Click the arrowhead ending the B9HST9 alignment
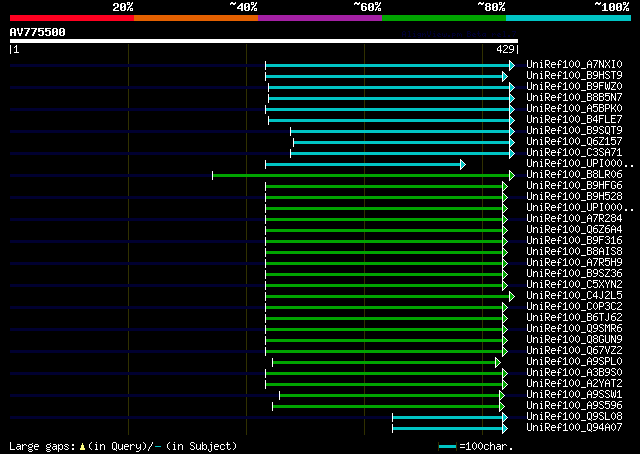Screen dimensions: 640x454 point(505,76)
